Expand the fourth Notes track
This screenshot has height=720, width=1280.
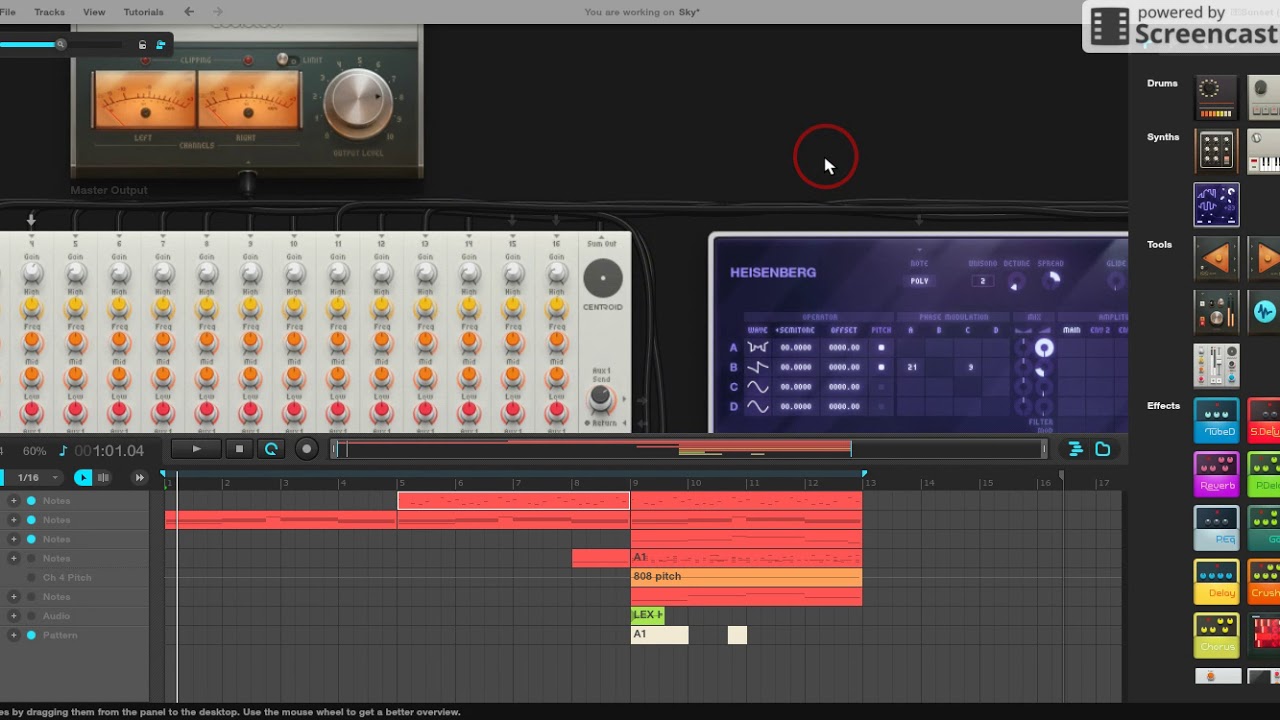point(13,558)
